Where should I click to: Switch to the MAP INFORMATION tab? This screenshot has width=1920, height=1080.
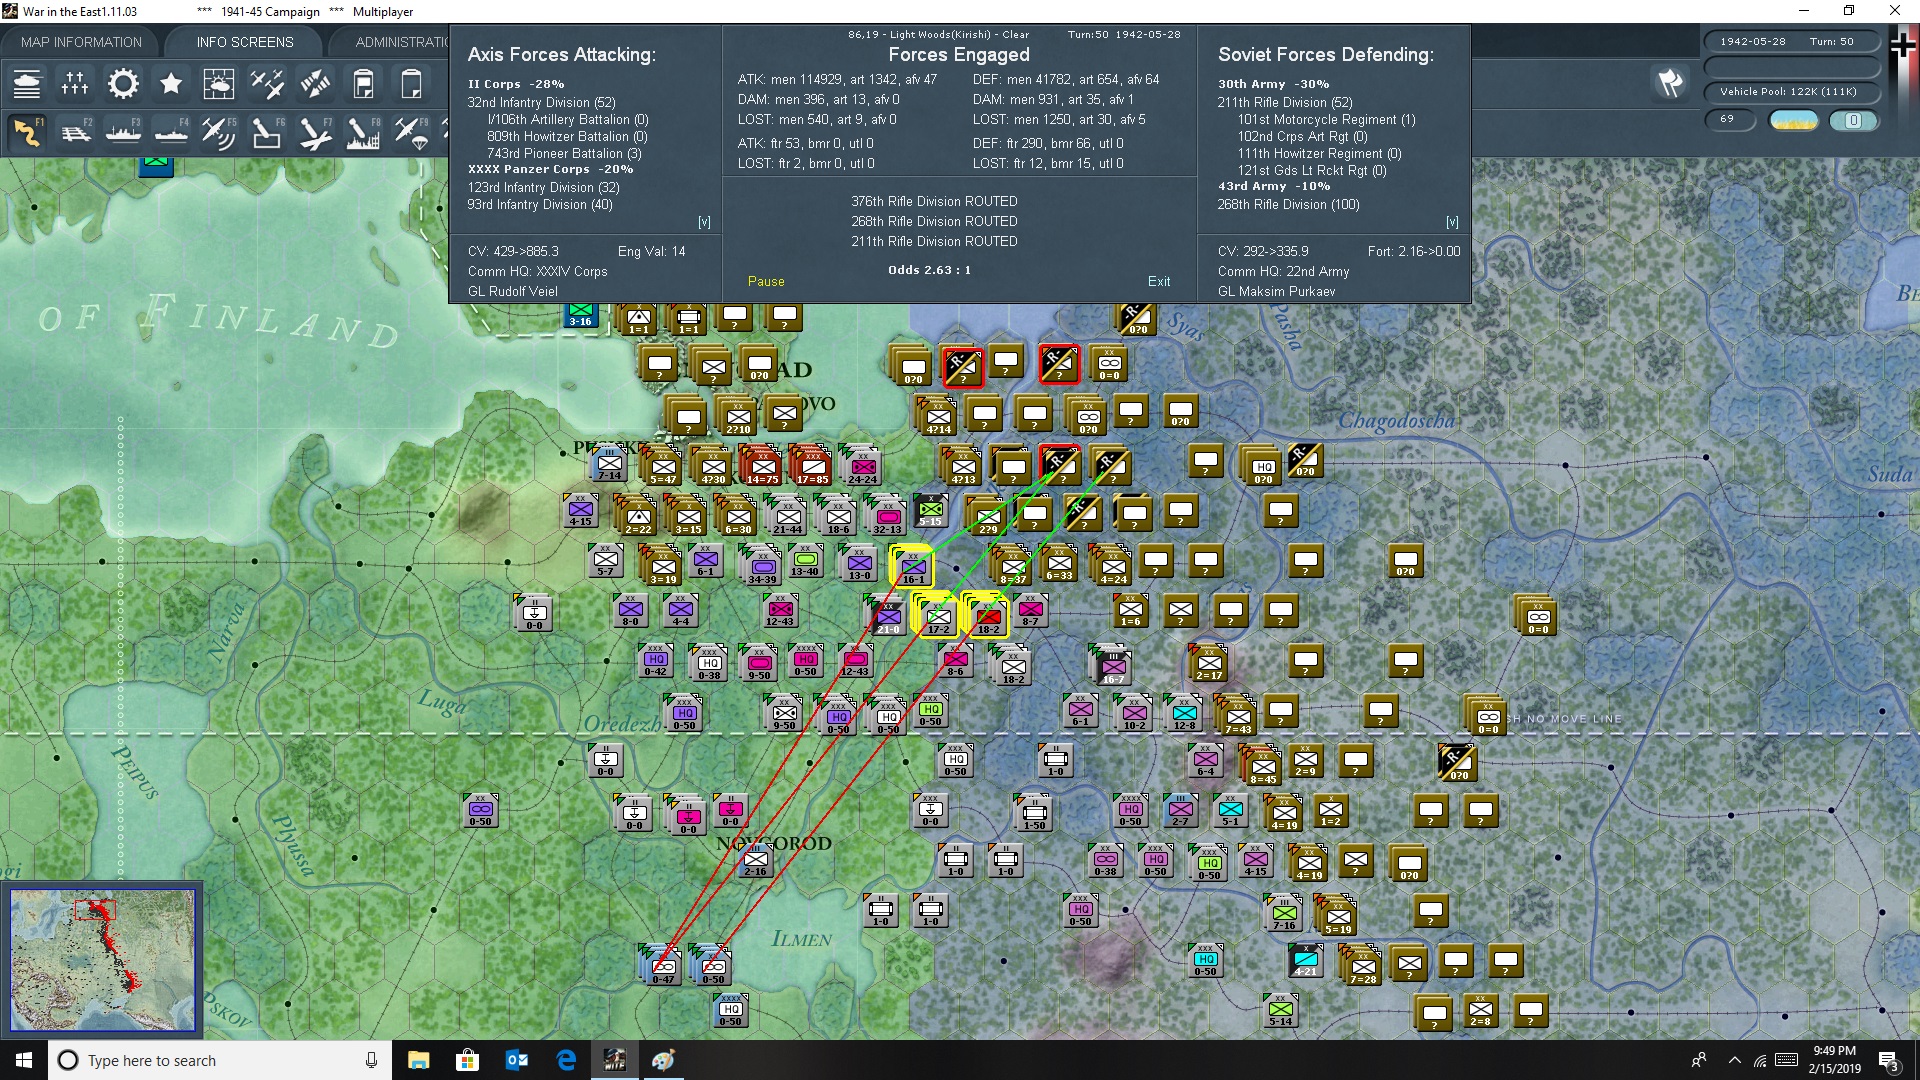point(81,42)
